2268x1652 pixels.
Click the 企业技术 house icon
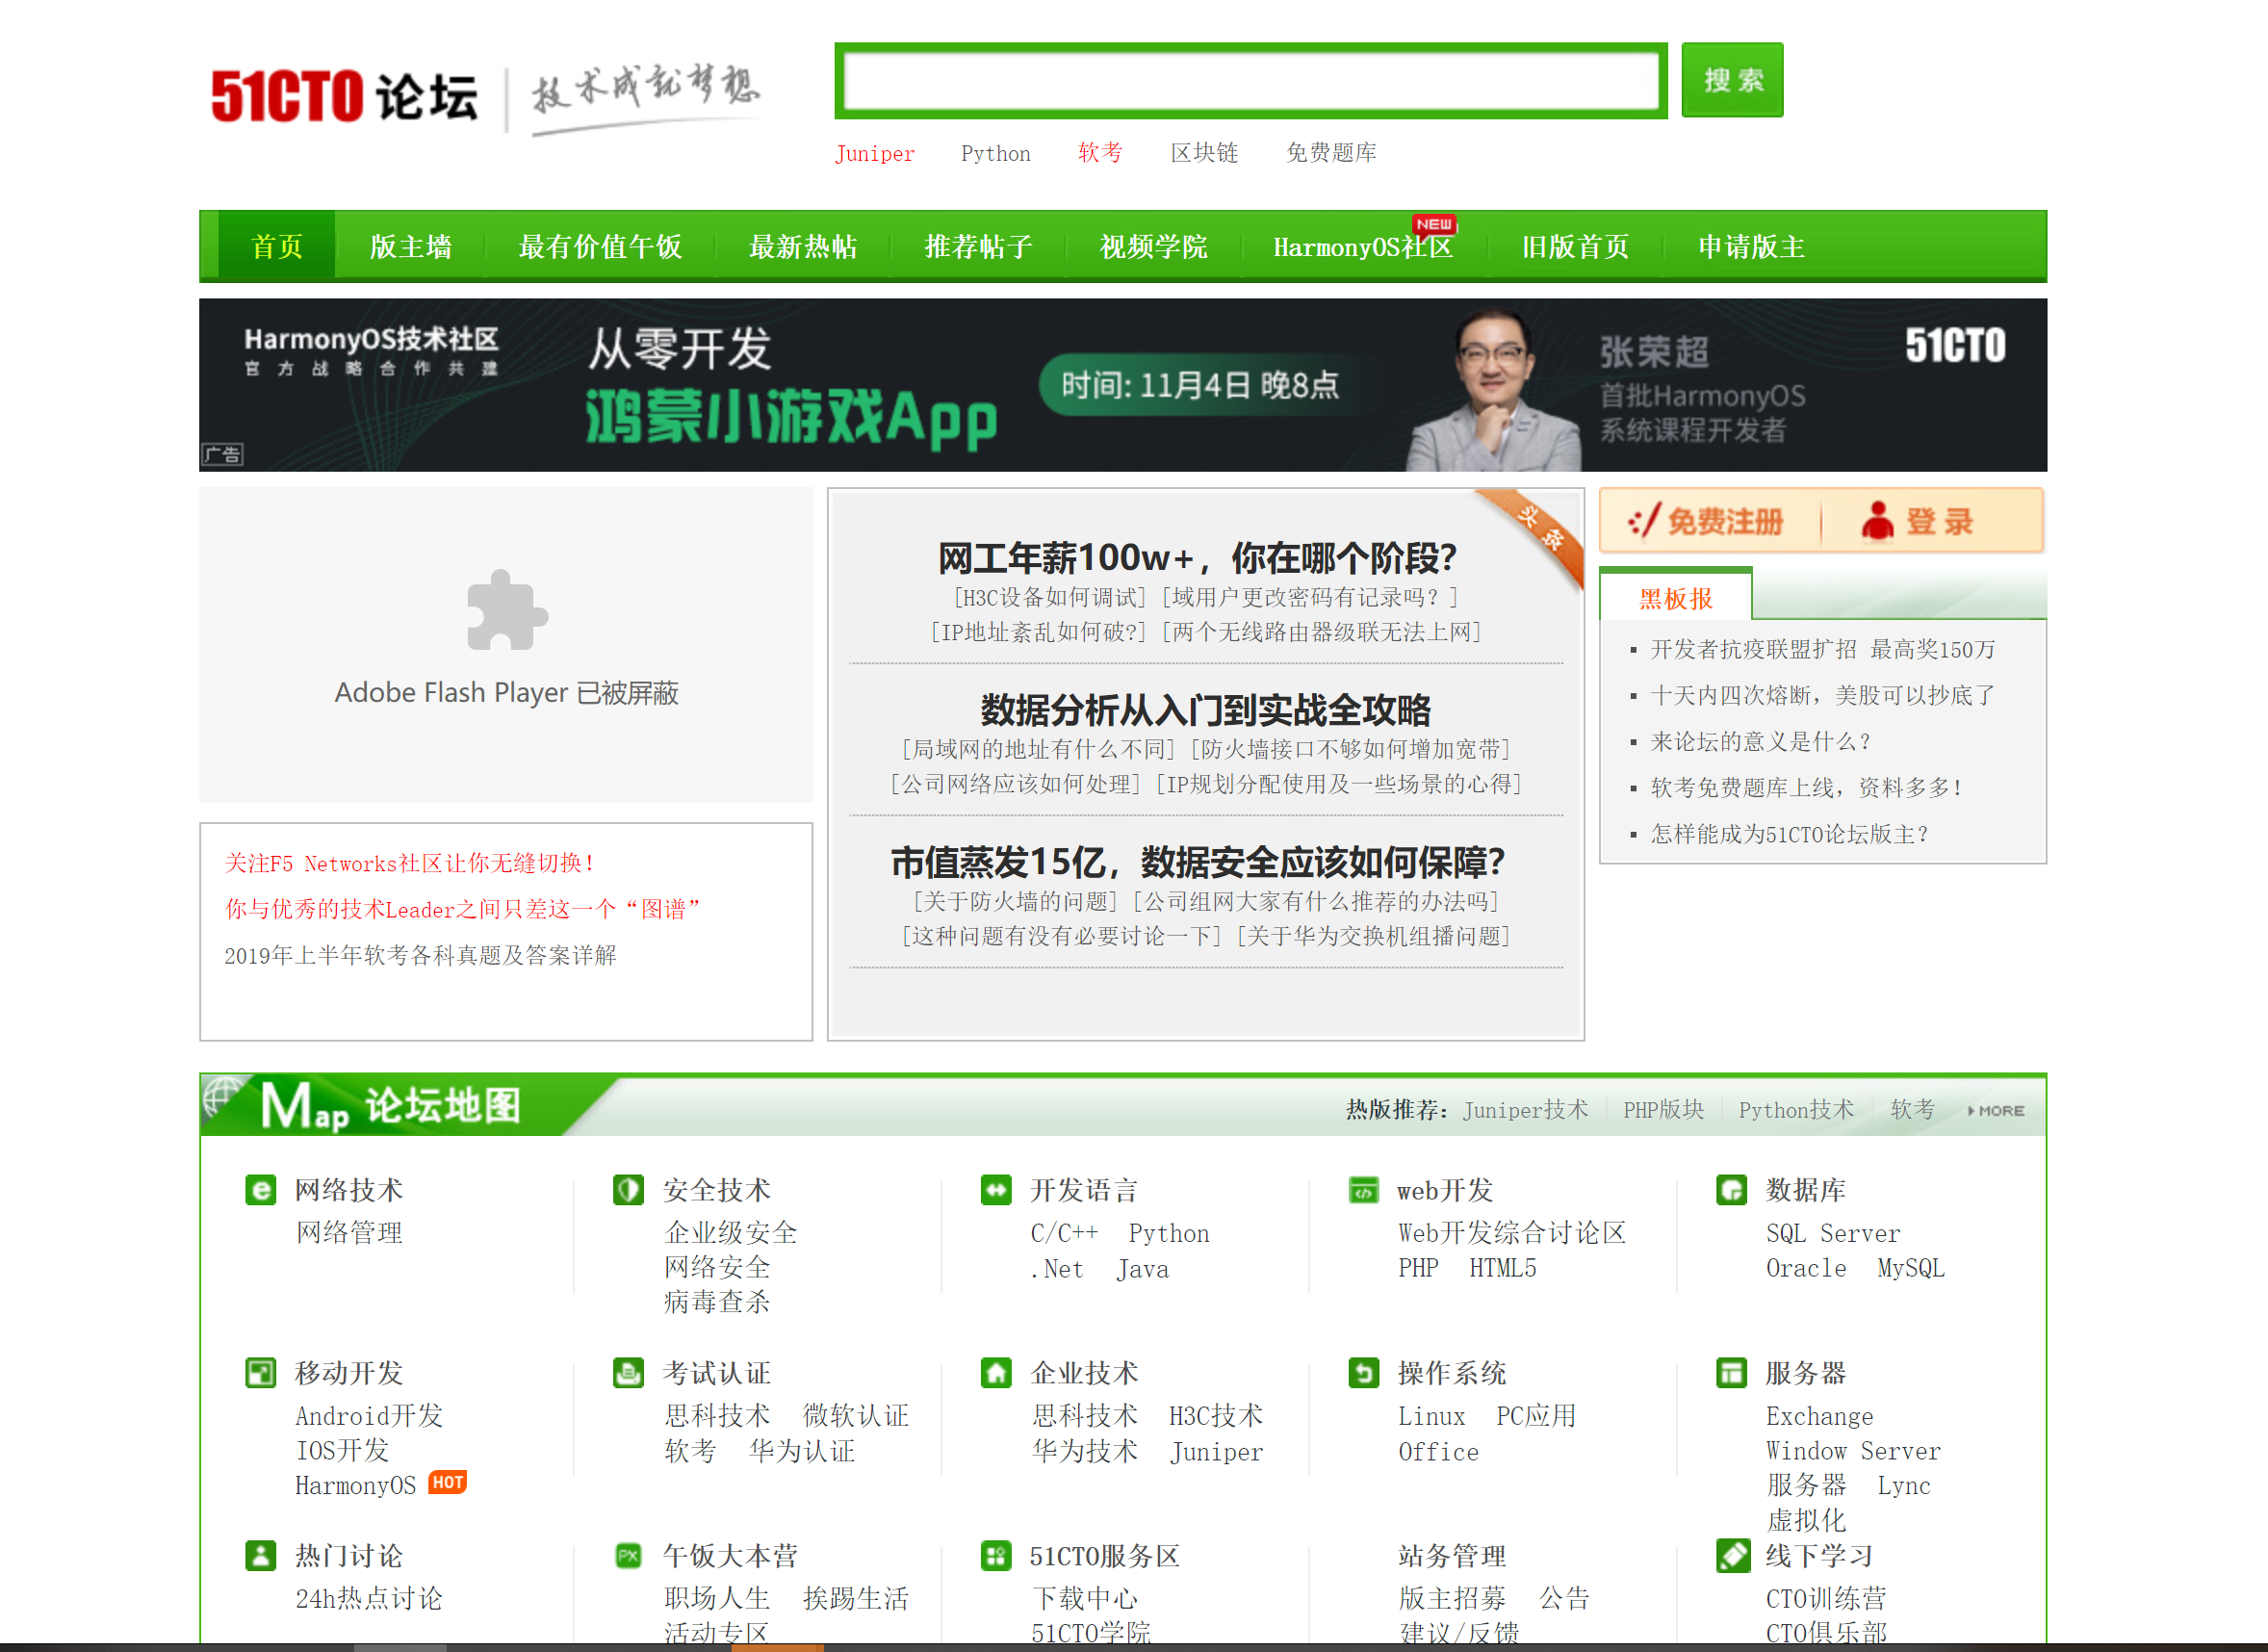(x=995, y=1373)
